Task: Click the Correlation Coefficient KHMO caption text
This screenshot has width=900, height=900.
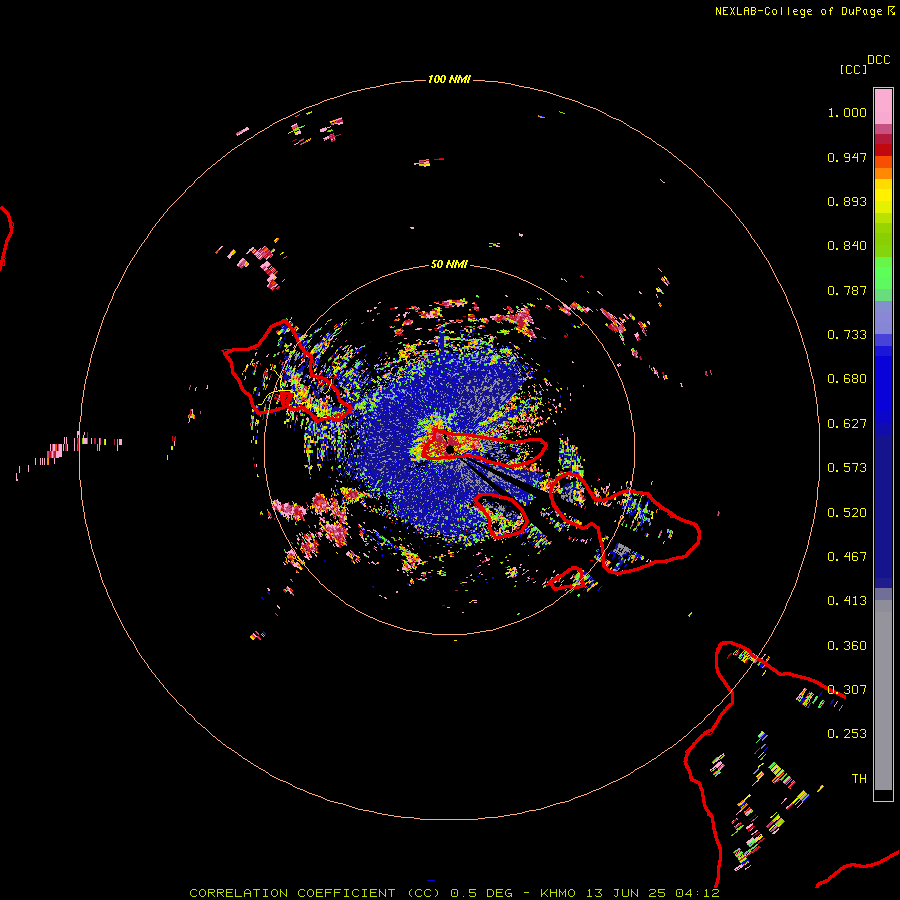Action: click(454, 893)
